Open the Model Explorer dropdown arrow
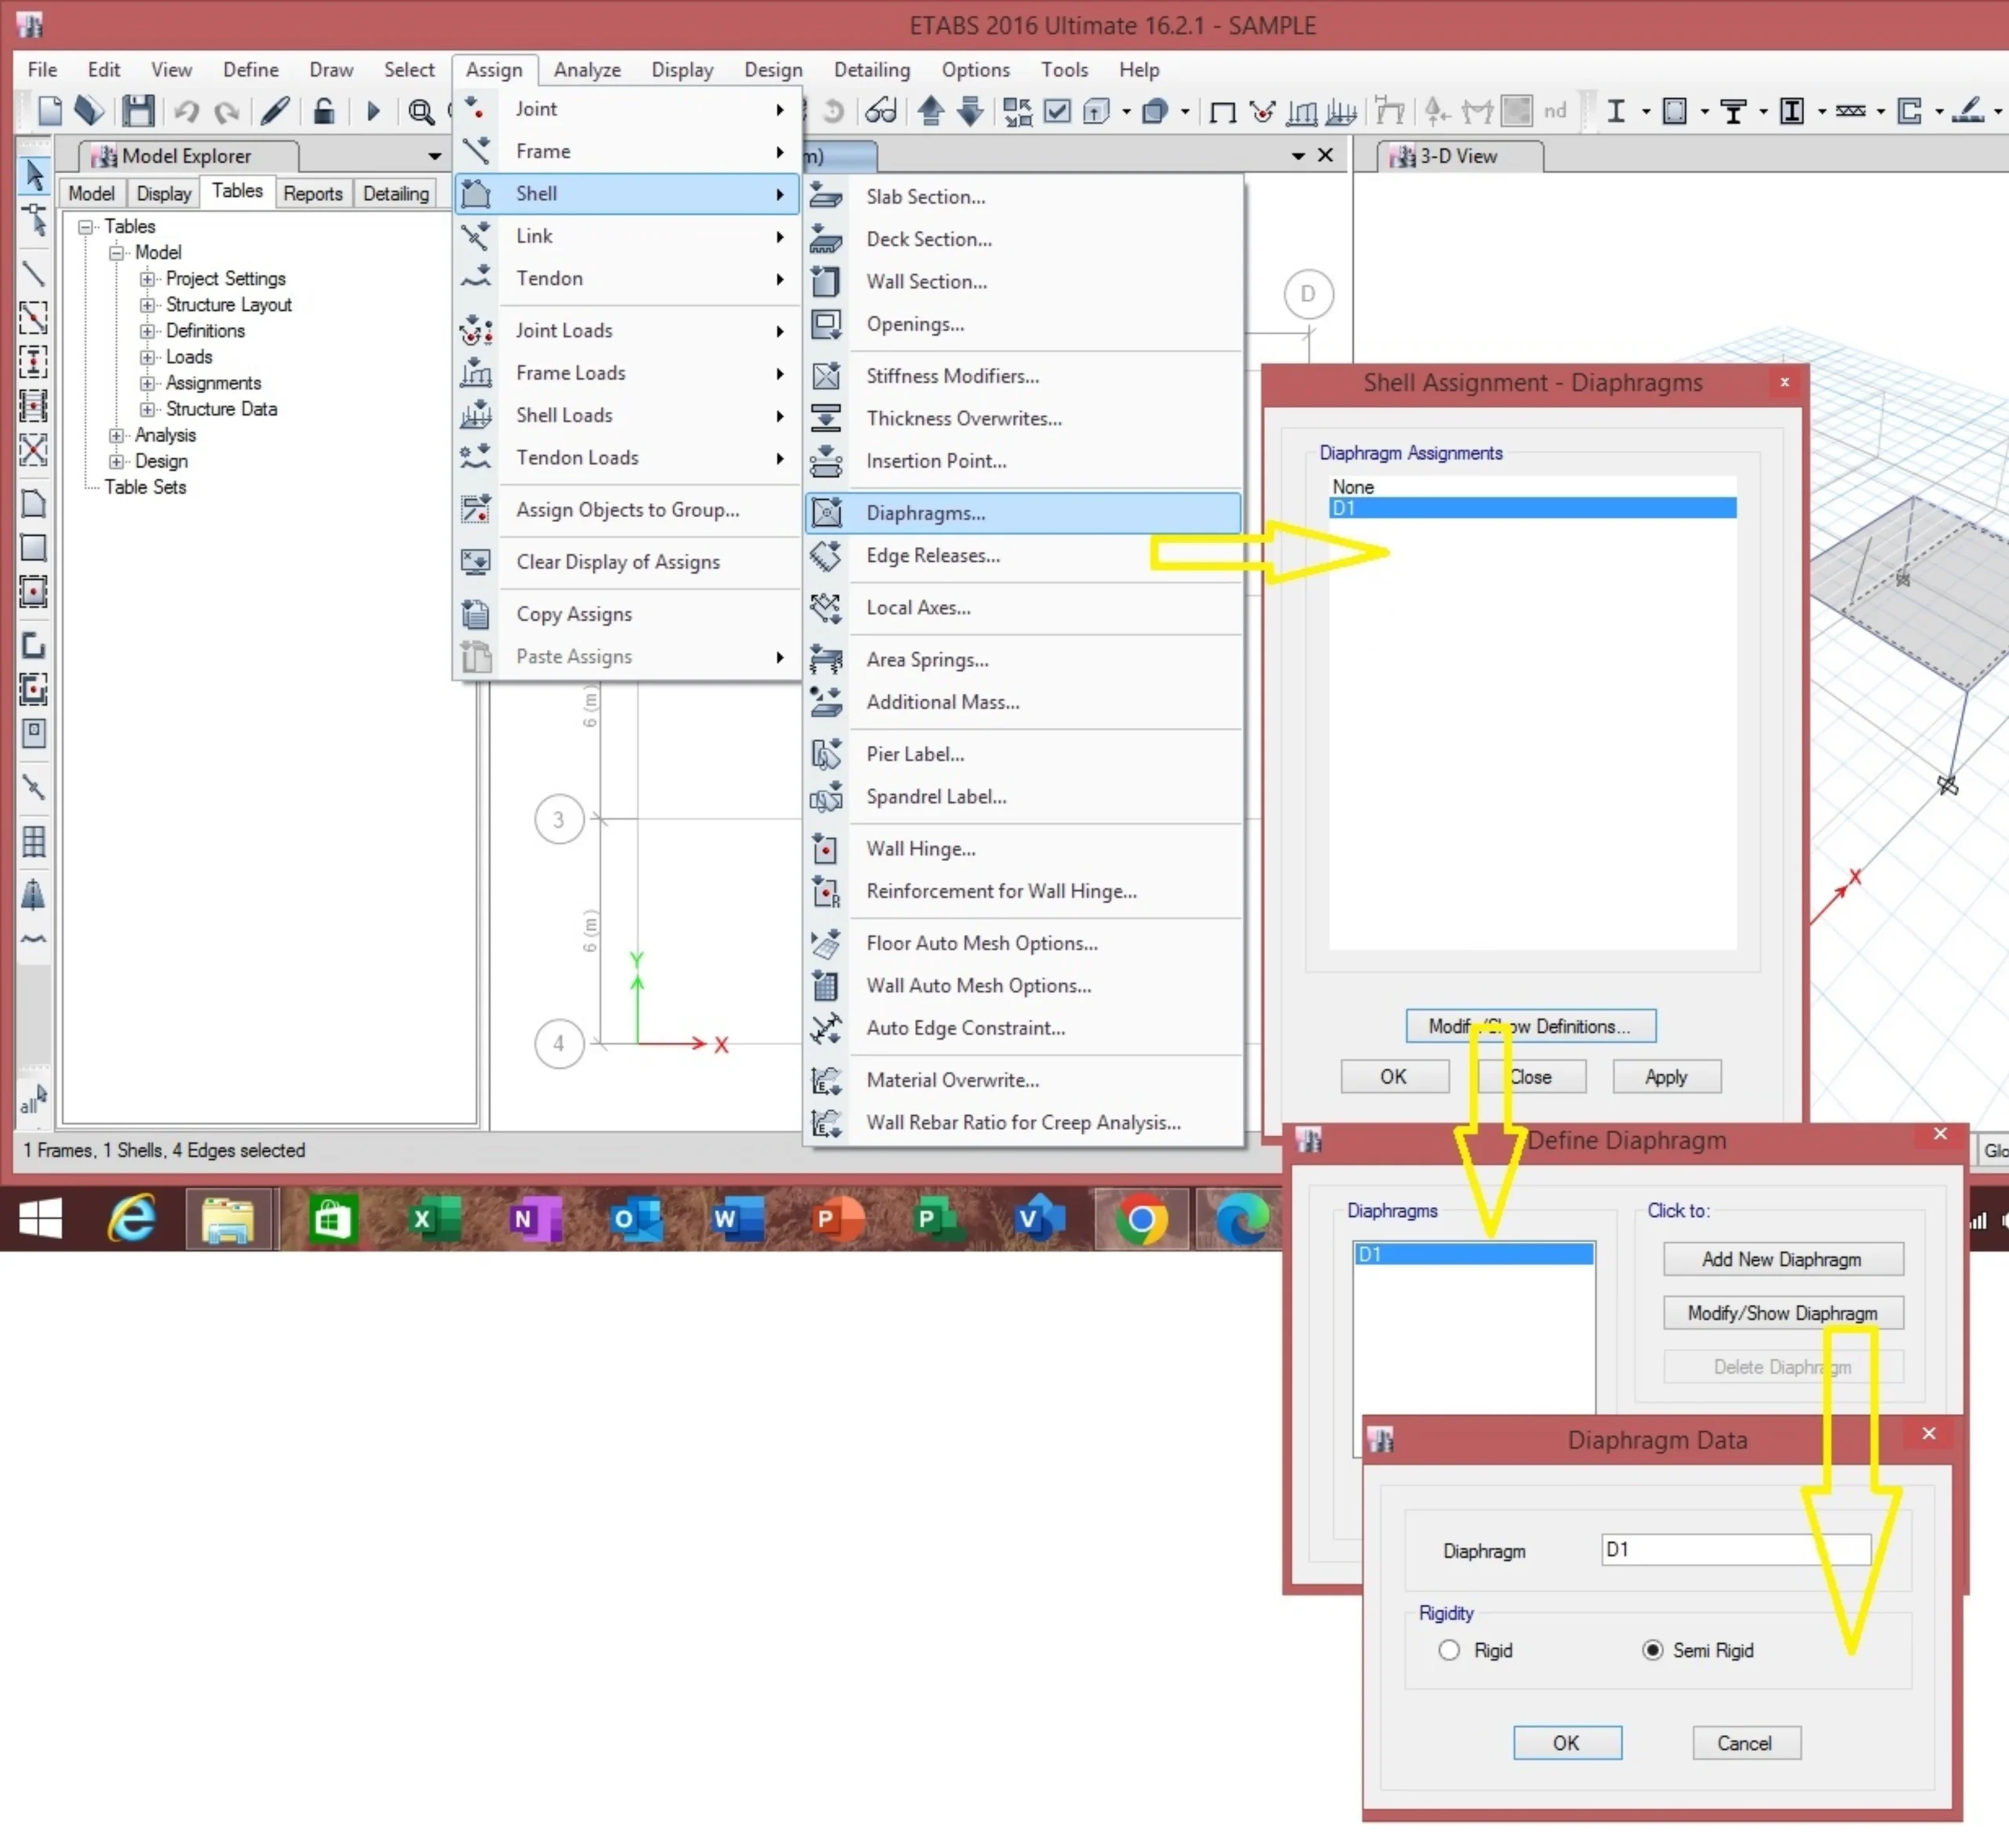This screenshot has height=1848, width=2009. click(434, 156)
